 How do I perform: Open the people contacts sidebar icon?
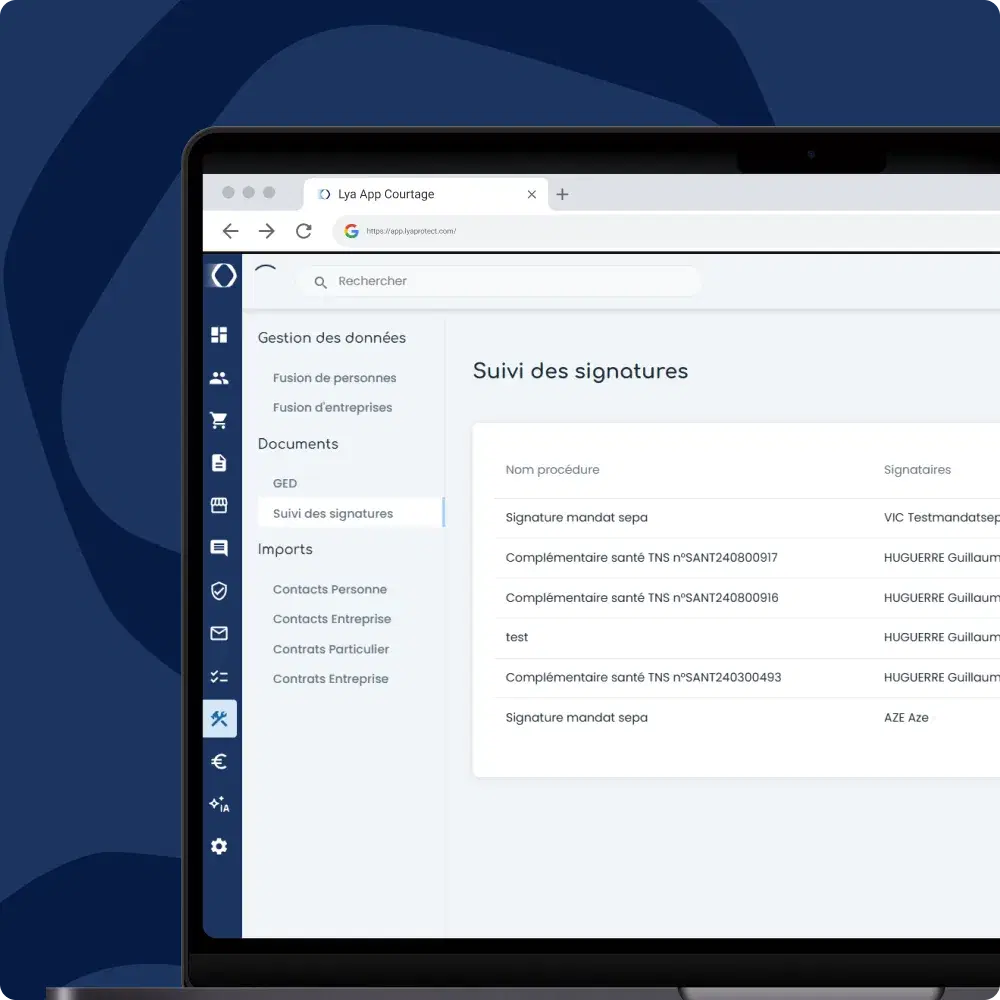219,378
